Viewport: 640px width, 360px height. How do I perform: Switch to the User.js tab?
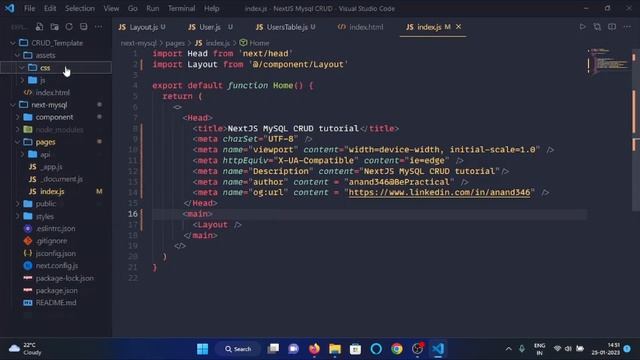tap(210, 27)
